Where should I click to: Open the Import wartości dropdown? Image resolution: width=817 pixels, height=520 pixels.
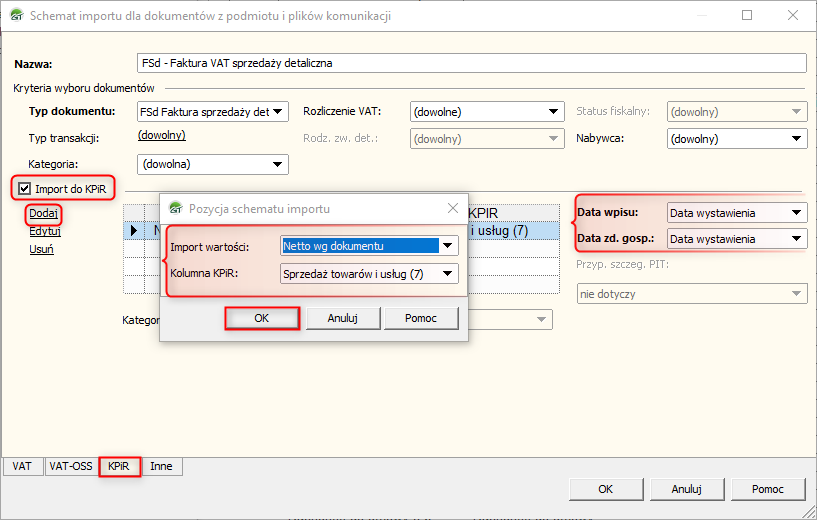pos(448,246)
